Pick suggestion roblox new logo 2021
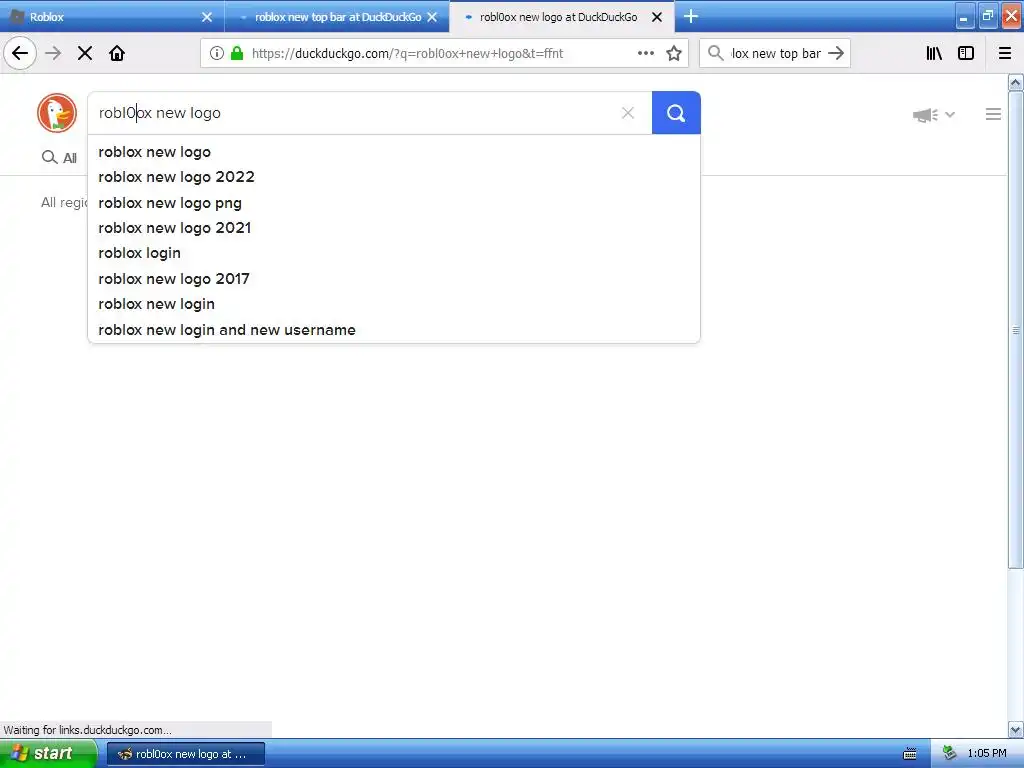 (174, 228)
